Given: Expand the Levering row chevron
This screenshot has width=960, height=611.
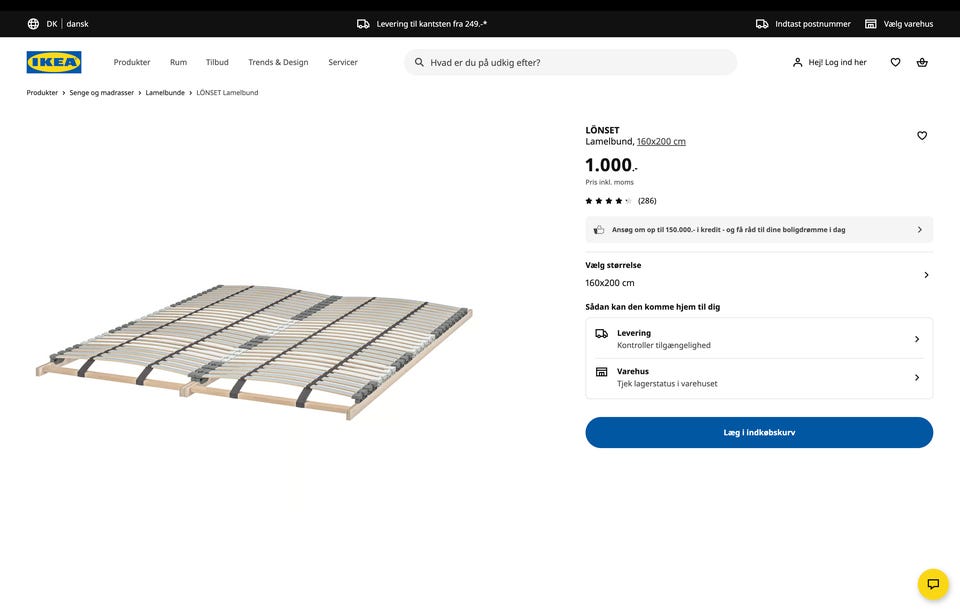Looking at the screenshot, I should 917,339.
